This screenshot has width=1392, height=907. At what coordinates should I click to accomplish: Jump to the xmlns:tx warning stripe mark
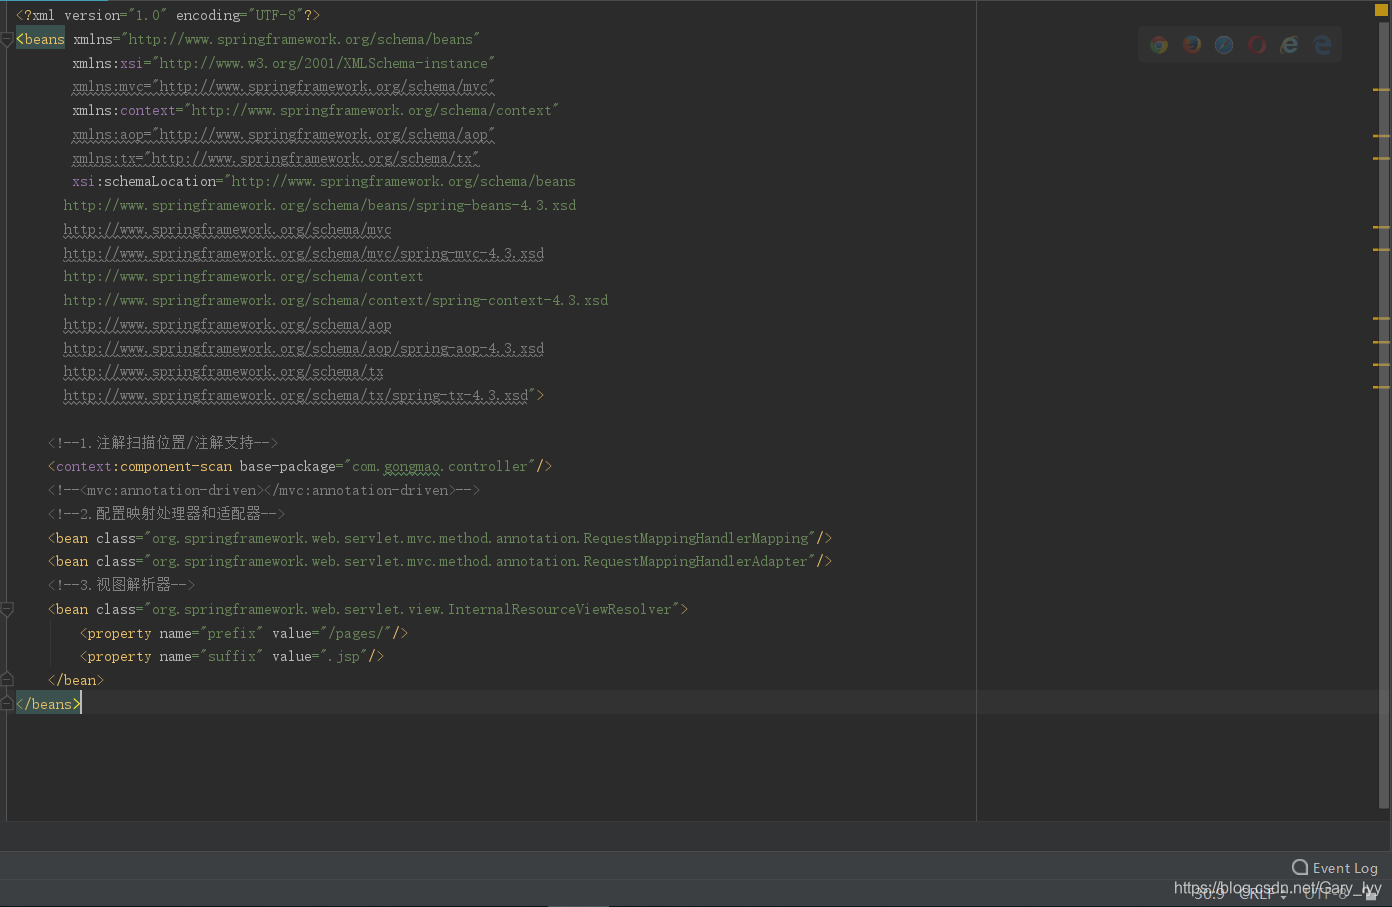1382,158
